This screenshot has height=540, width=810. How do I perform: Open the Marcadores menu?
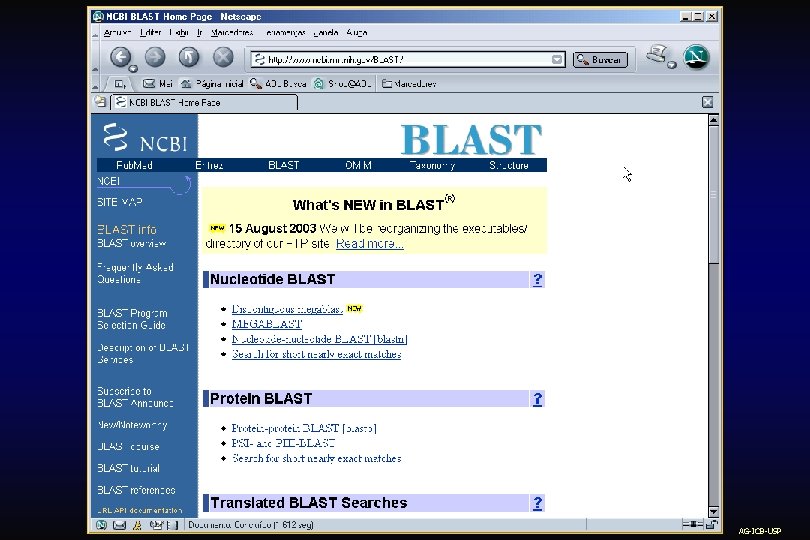tap(232, 33)
